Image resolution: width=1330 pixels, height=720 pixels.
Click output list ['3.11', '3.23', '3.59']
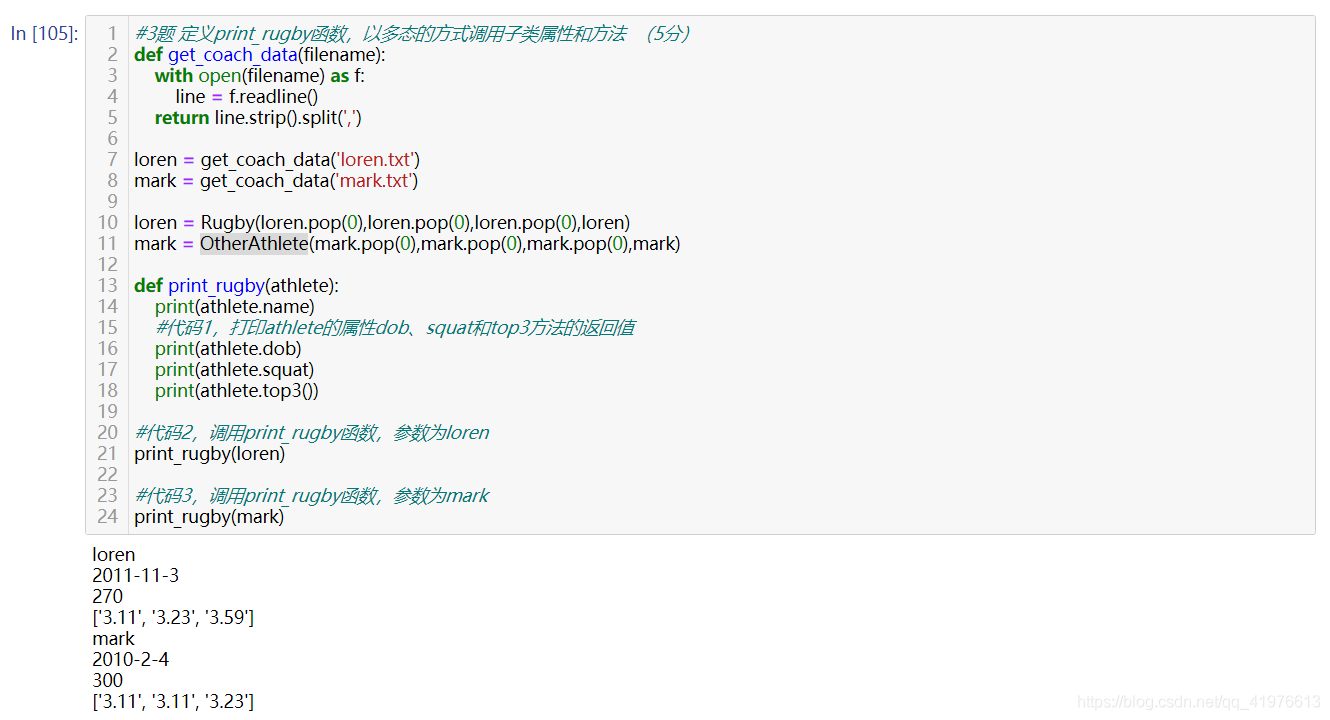[x=173, y=617]
